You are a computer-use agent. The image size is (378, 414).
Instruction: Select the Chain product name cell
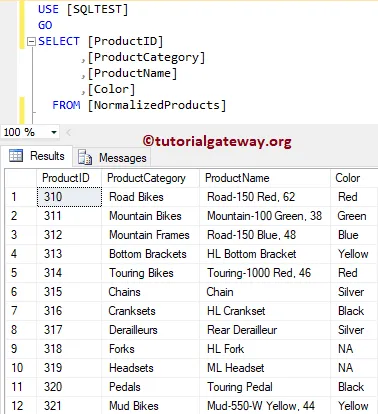click(x=265, y=292)
